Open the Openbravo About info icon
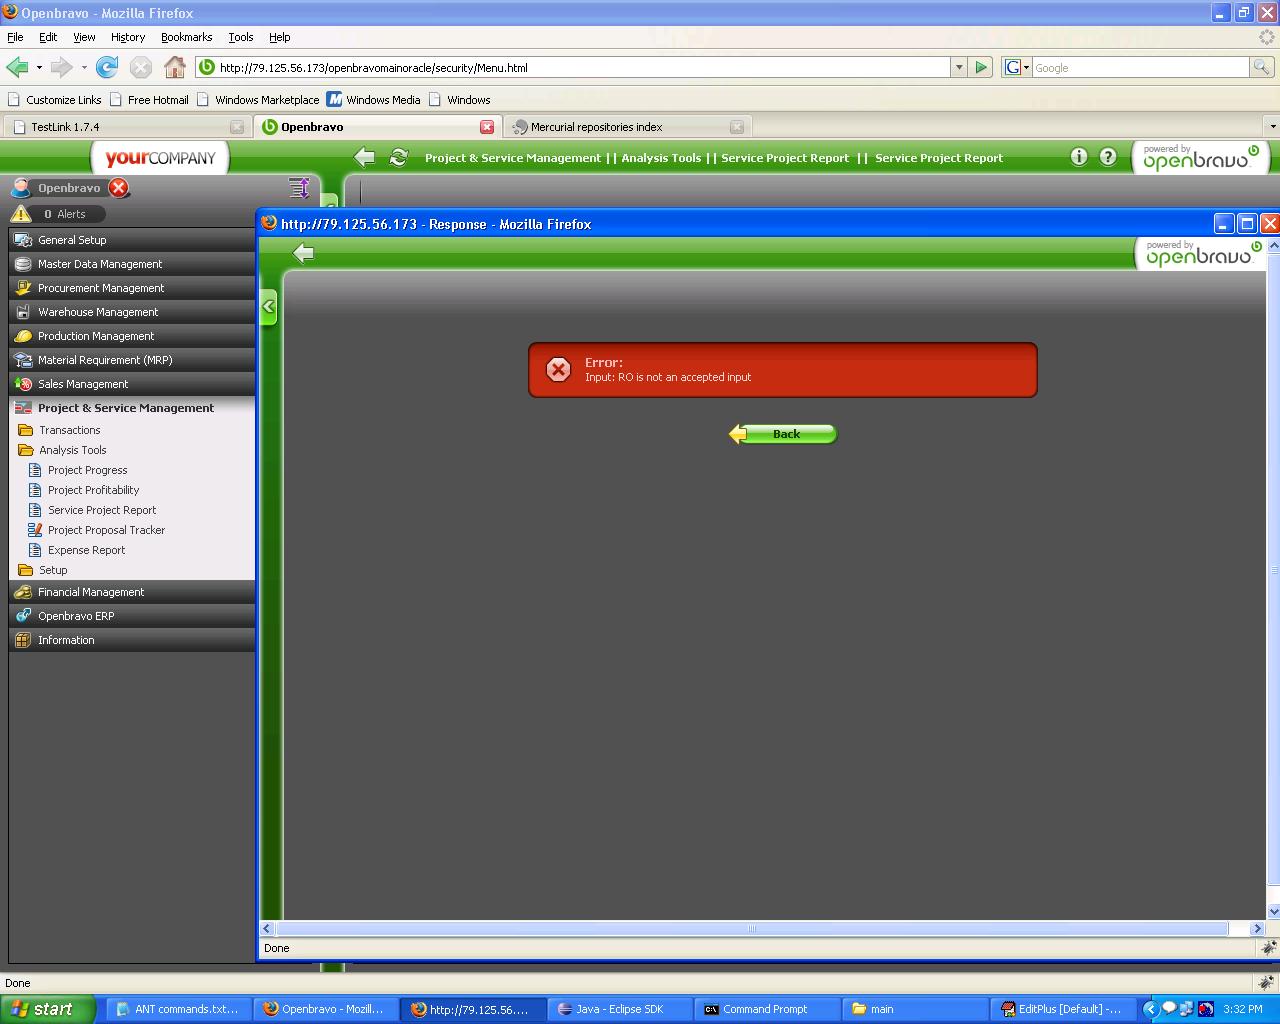This screenshot has height=1024, width=1280. coord(1079,156)
